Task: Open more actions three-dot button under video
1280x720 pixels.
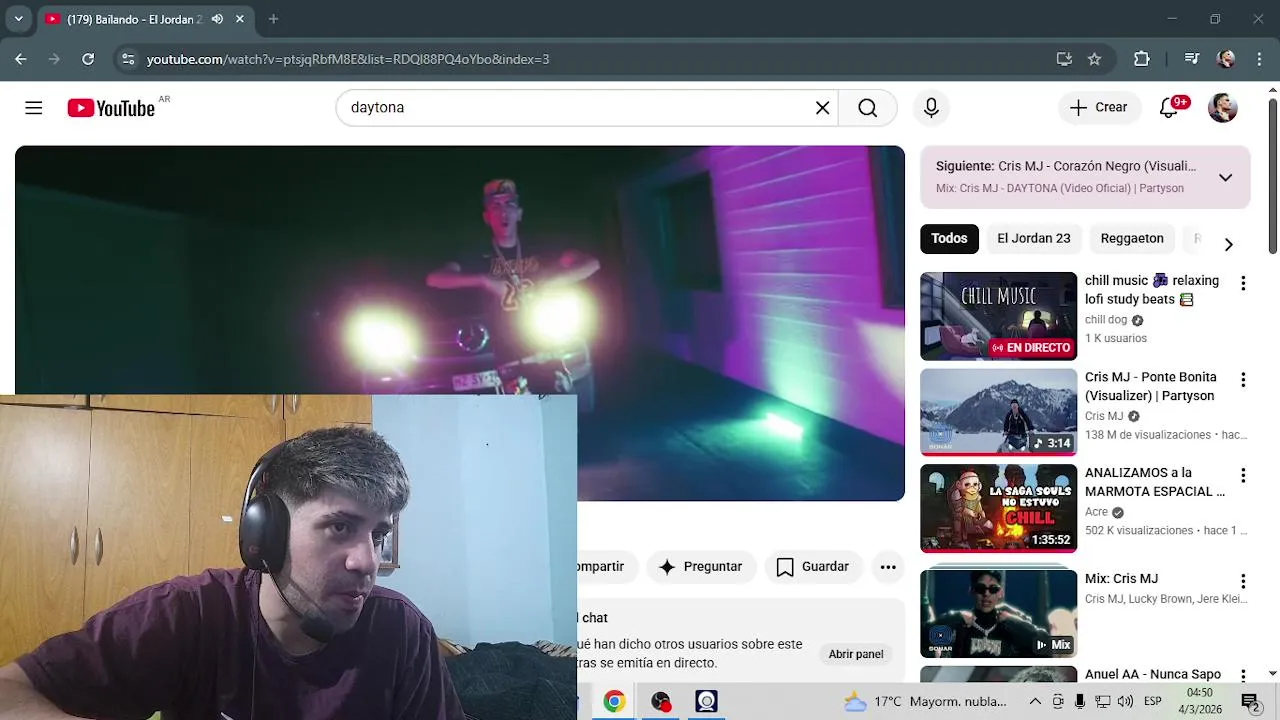Action: coord(888,567)
